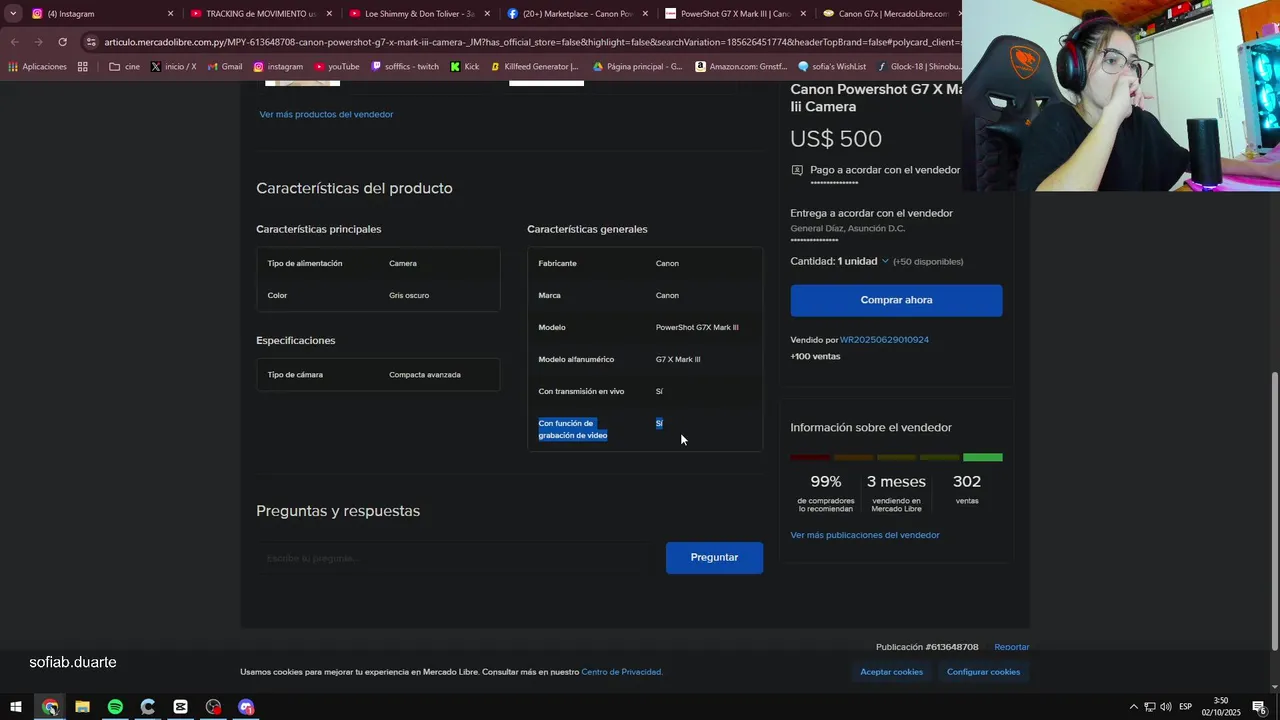Click the Preguntar button
The height and width of the screenshot is (720, 1280).
click(x=714, y=557)
